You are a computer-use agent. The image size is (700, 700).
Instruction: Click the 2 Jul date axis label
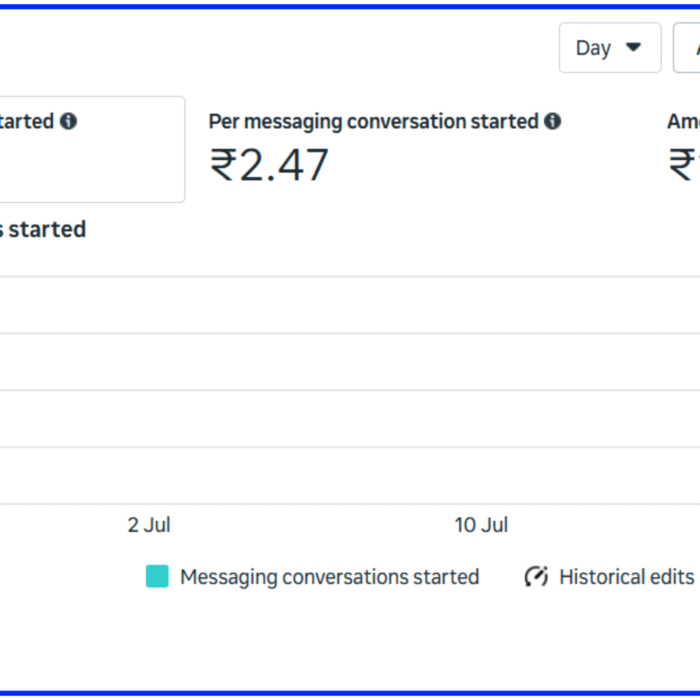pos(149,525)
